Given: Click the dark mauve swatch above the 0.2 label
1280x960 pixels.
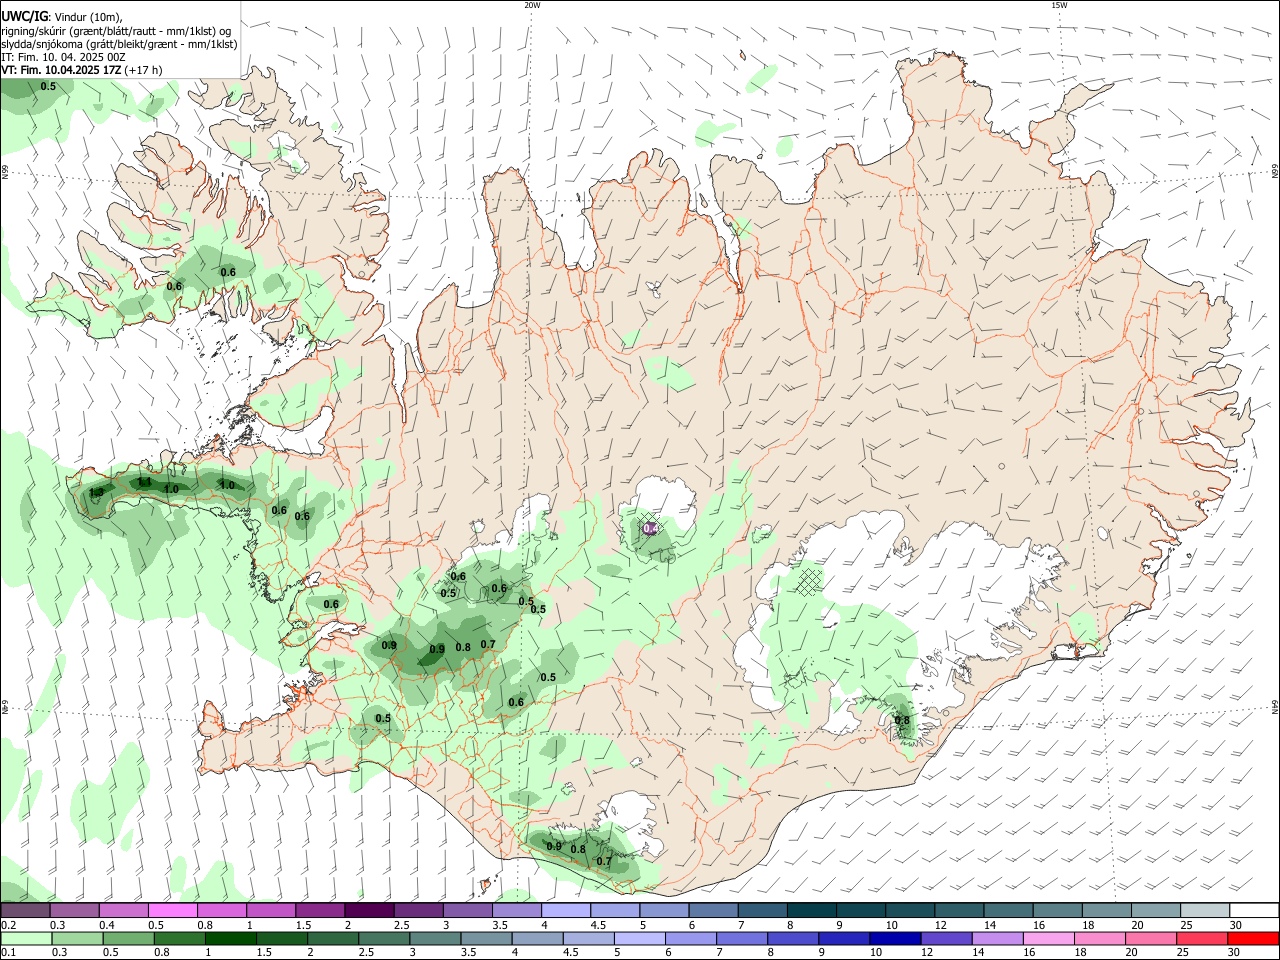Looking at the screenshot, I should click(25, 910).
